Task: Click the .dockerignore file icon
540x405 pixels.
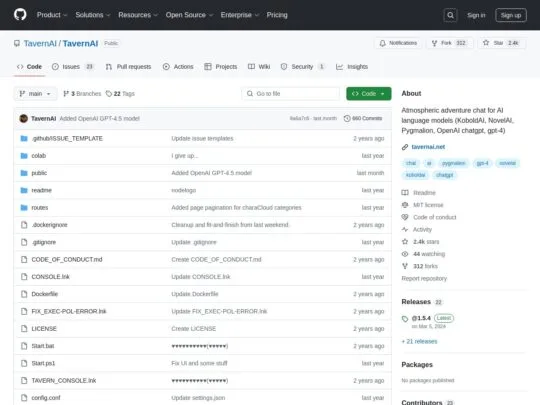Action: pos(24,225)
